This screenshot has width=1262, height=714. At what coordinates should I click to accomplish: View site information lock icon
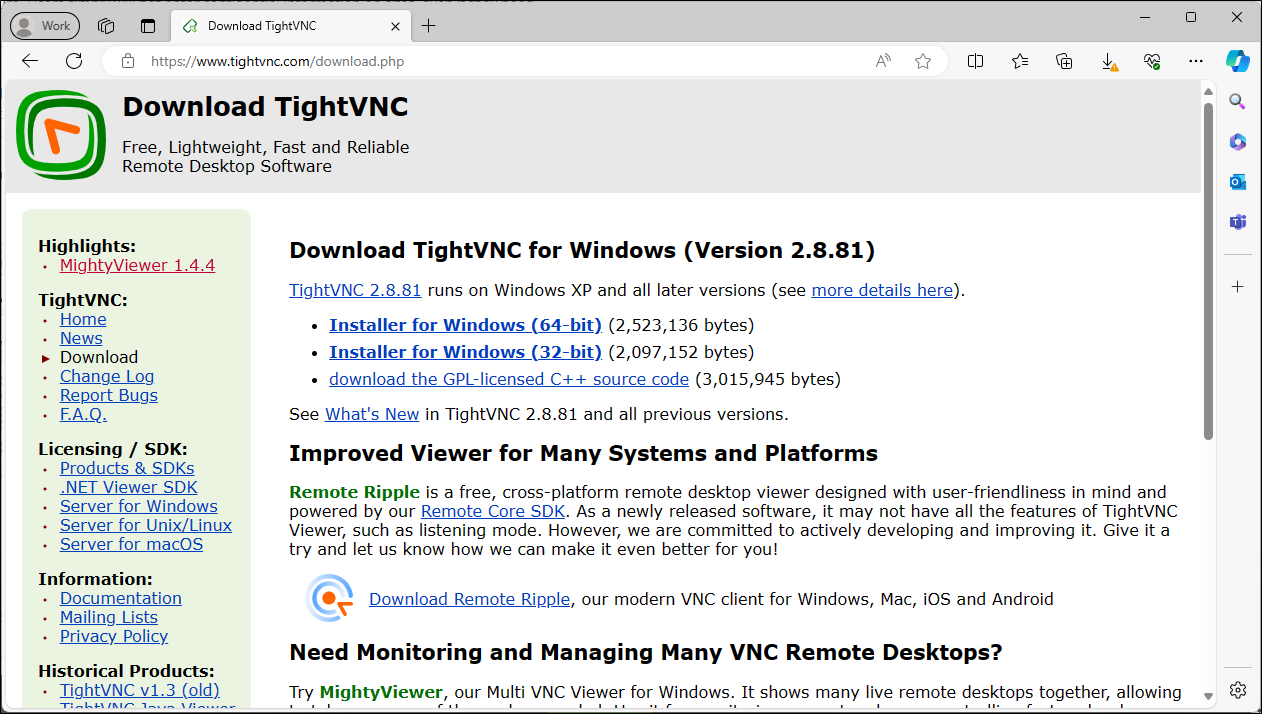[x=128, y=61]
